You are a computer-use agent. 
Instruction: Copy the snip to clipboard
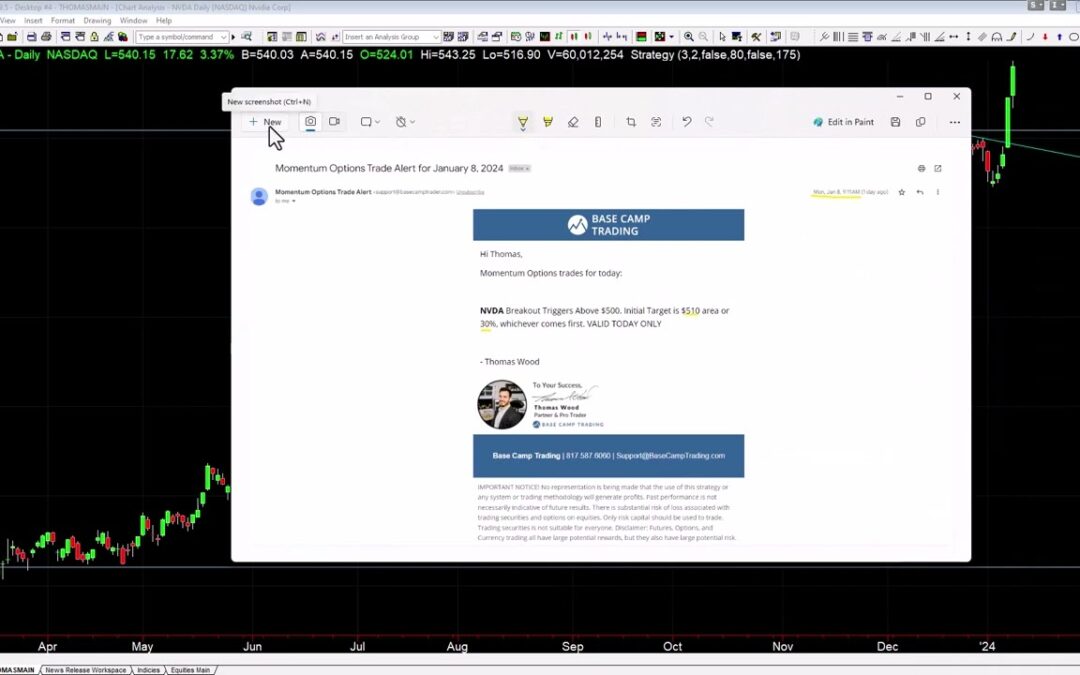coord(921,122)
